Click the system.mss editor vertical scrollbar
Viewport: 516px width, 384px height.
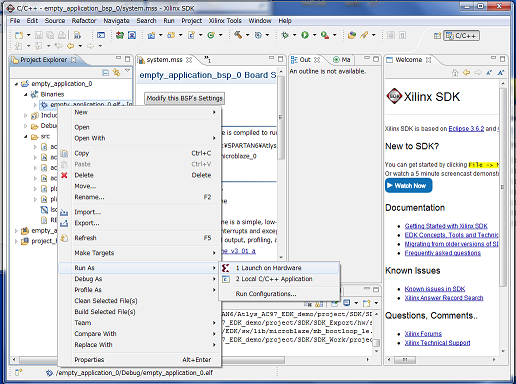[281, 117]
